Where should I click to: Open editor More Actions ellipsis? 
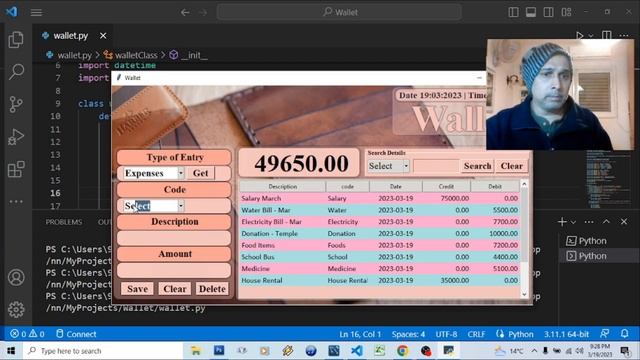tap(624, 36)
